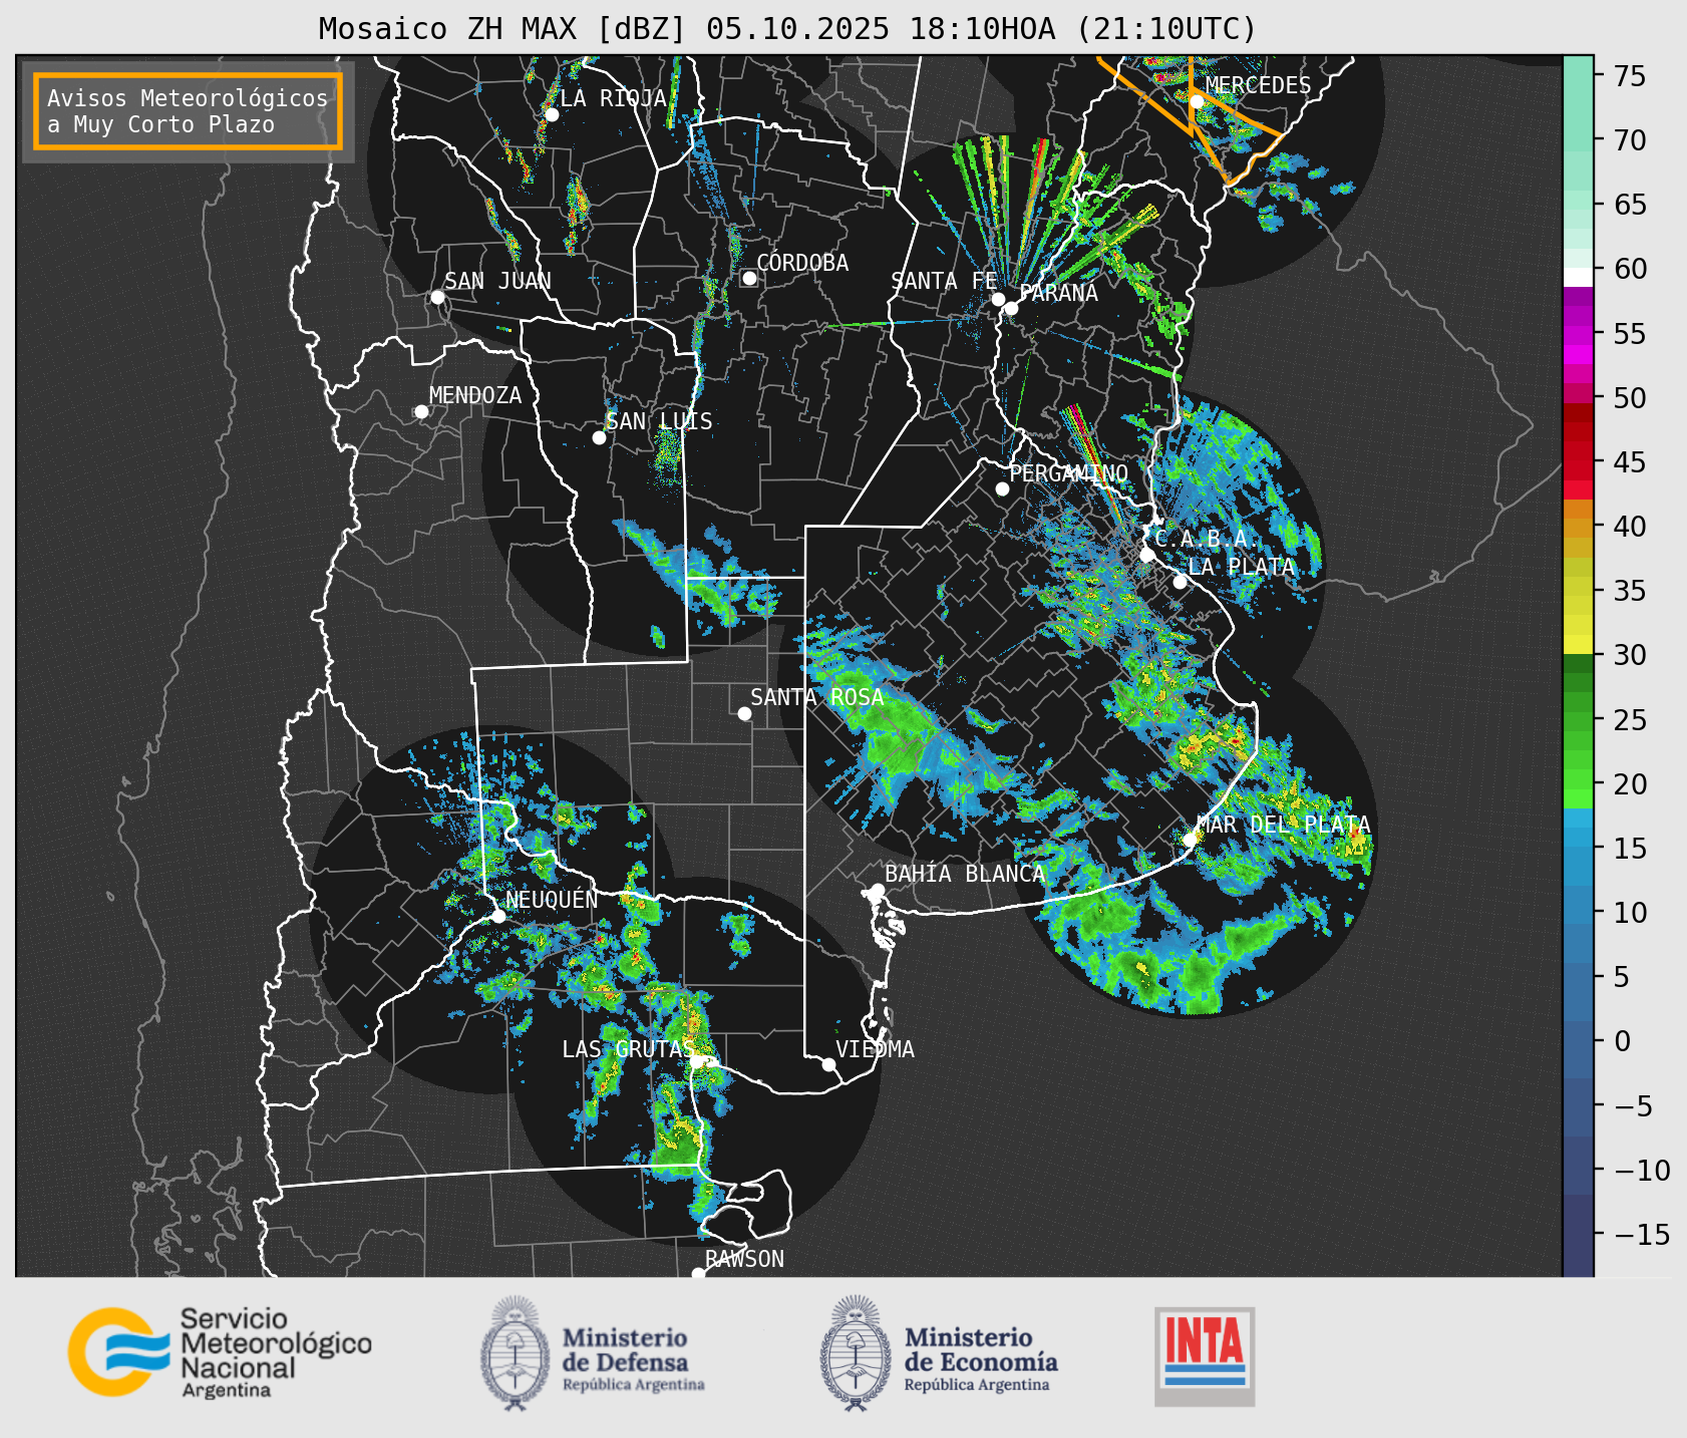Click the MAR DEL PLATA city marker dot
This screenshot has width=1687, height=1438.
coord(1190,839)
